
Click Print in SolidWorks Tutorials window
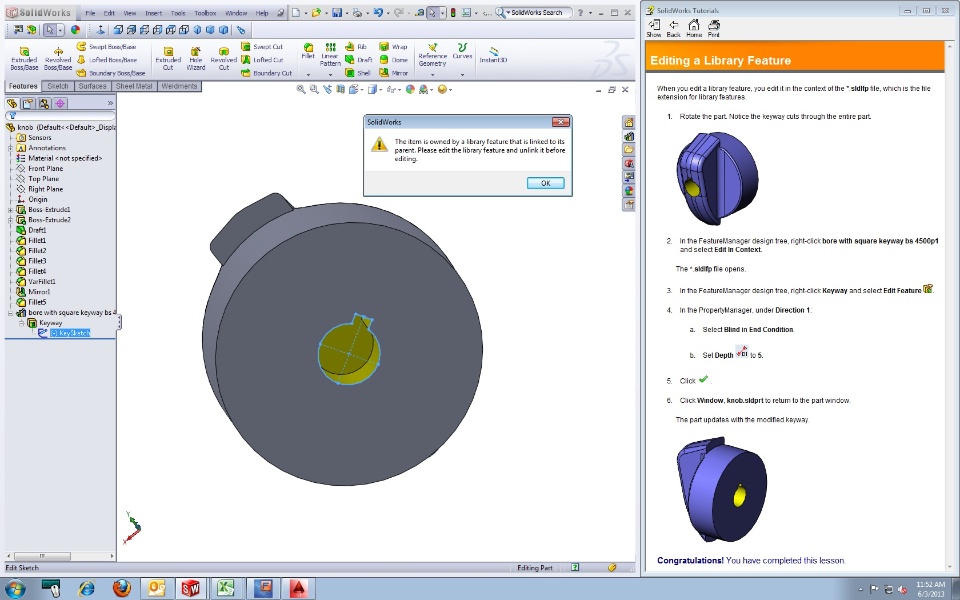pyautogui.click(x=713, y=28)
